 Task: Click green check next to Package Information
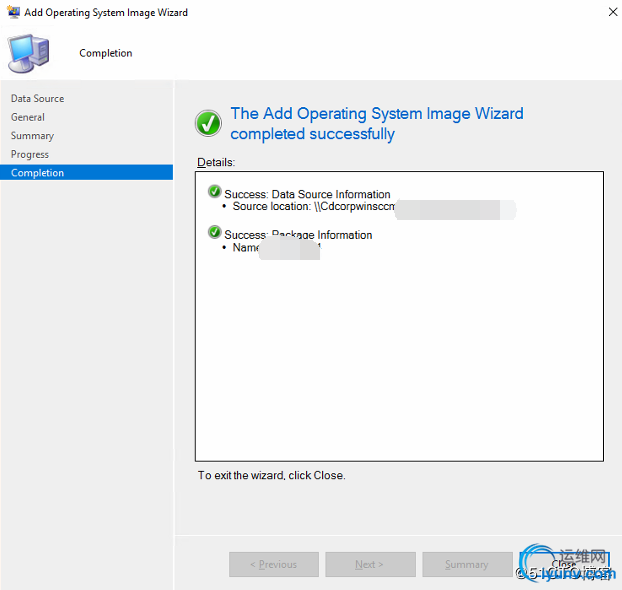point(214,232)
